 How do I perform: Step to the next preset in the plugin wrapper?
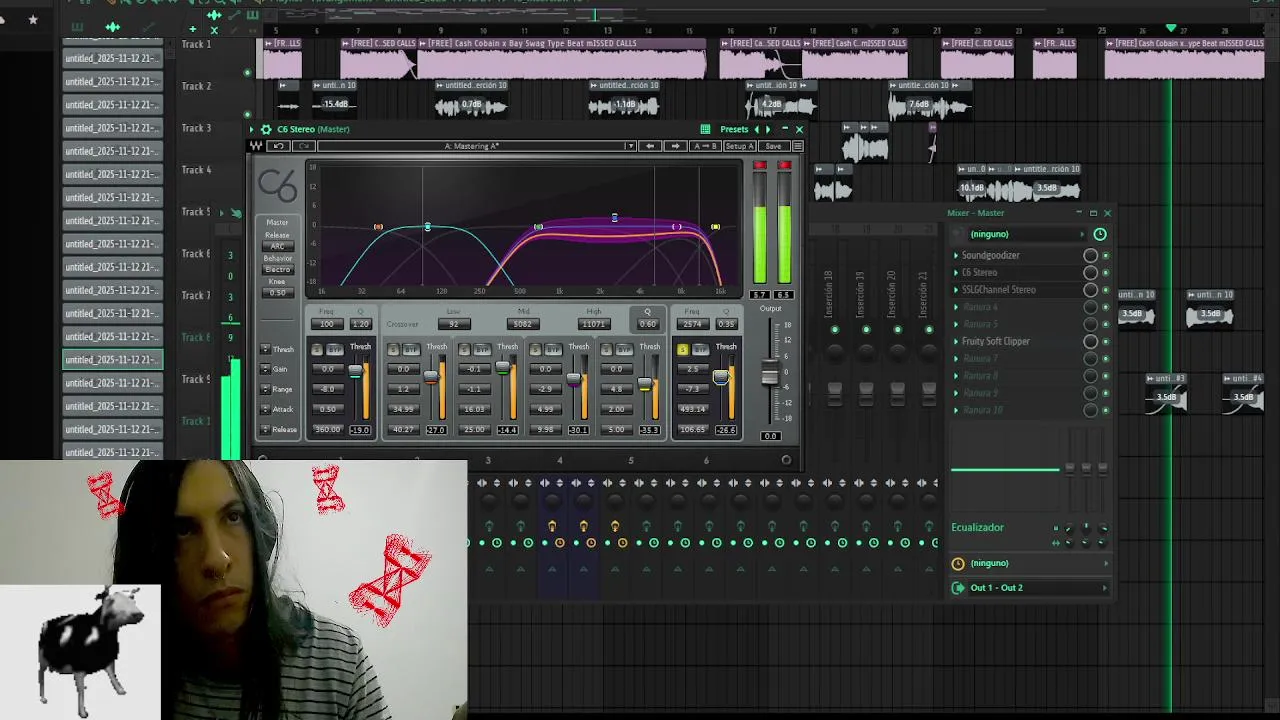tap(768, 129)
